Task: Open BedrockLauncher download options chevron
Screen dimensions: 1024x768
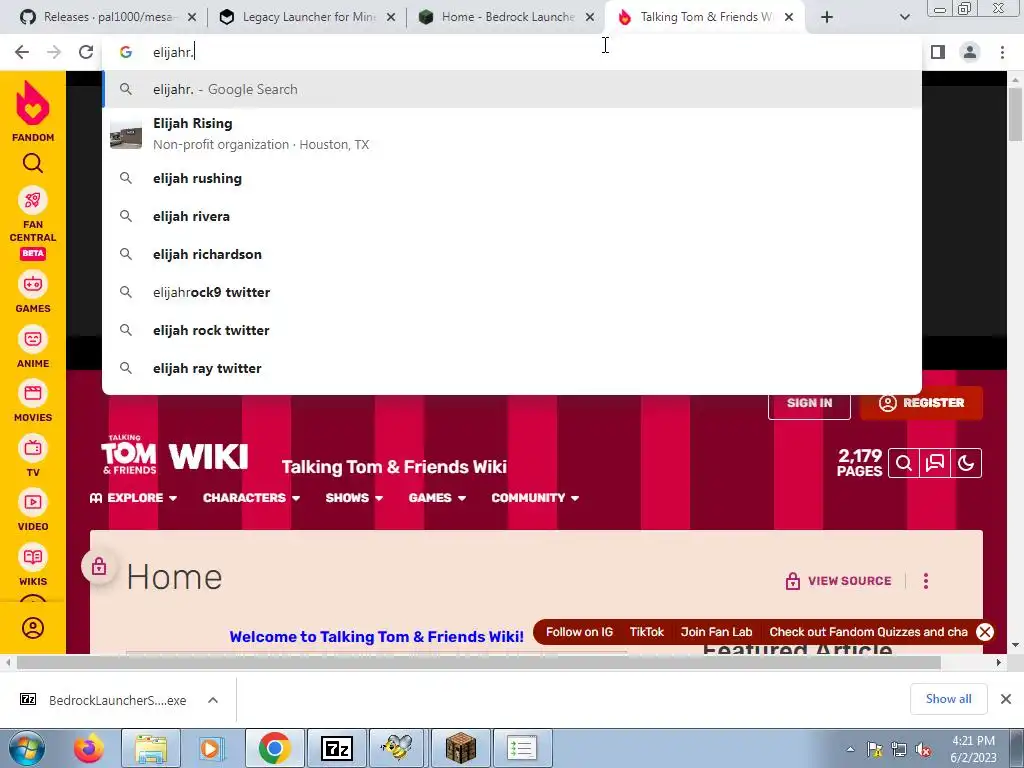Action: 213,700
